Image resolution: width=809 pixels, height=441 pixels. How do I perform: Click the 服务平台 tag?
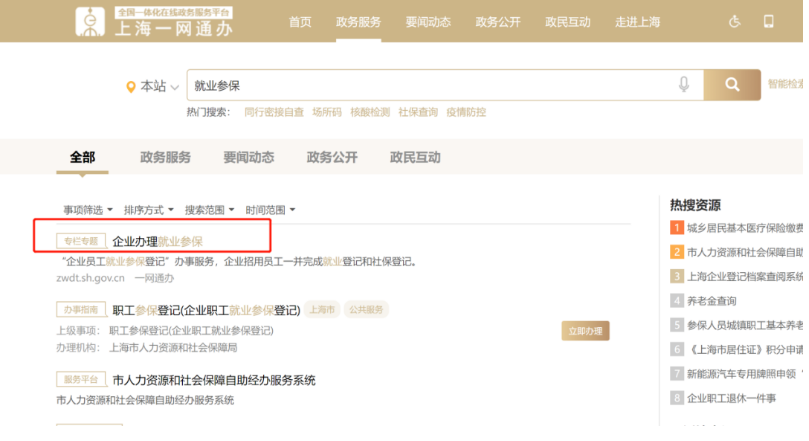point(81,380)
